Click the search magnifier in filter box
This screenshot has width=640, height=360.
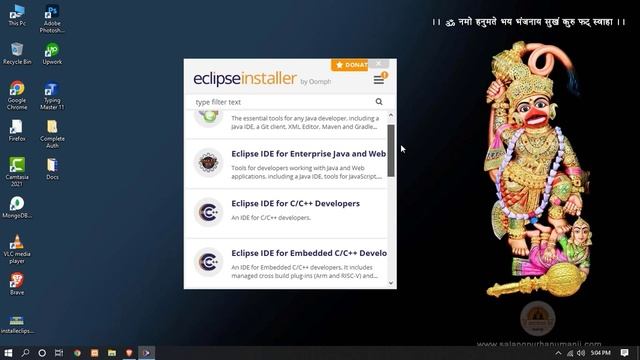(379, 102)
